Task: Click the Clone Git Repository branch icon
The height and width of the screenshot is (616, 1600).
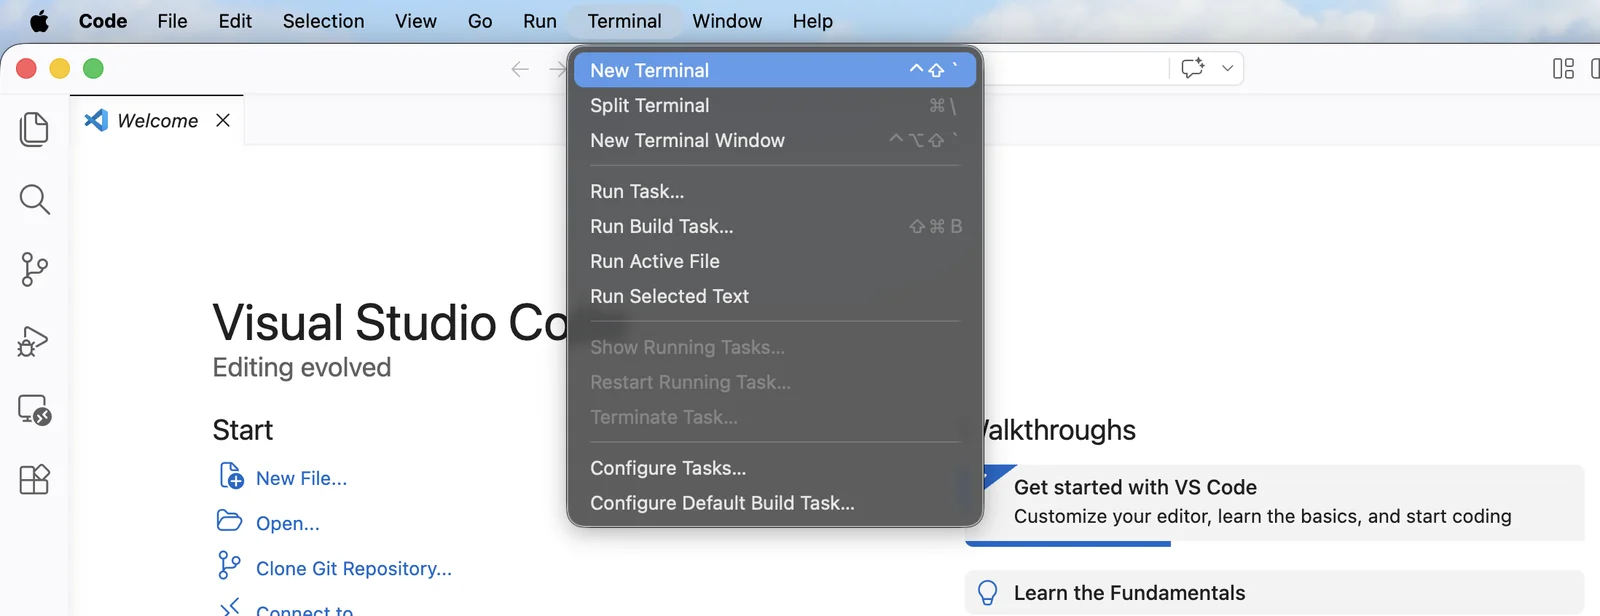Action: [x=229, y=565]
